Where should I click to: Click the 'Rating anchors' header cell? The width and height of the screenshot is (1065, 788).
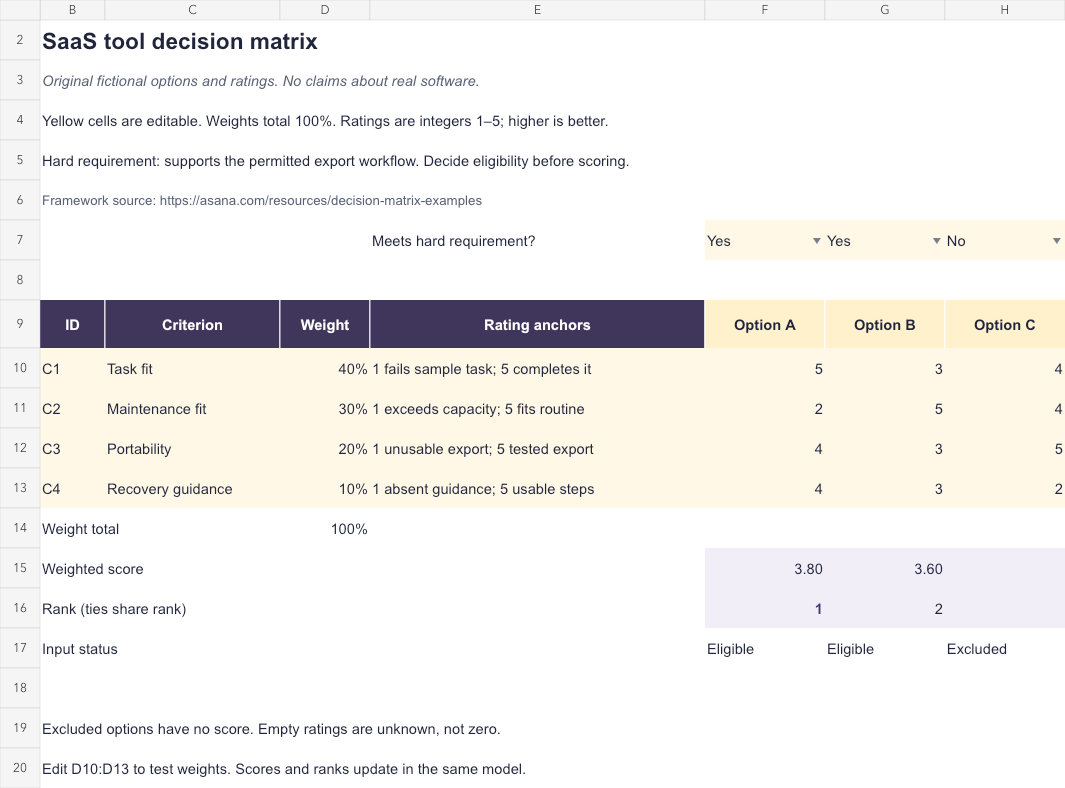[537, 325]
